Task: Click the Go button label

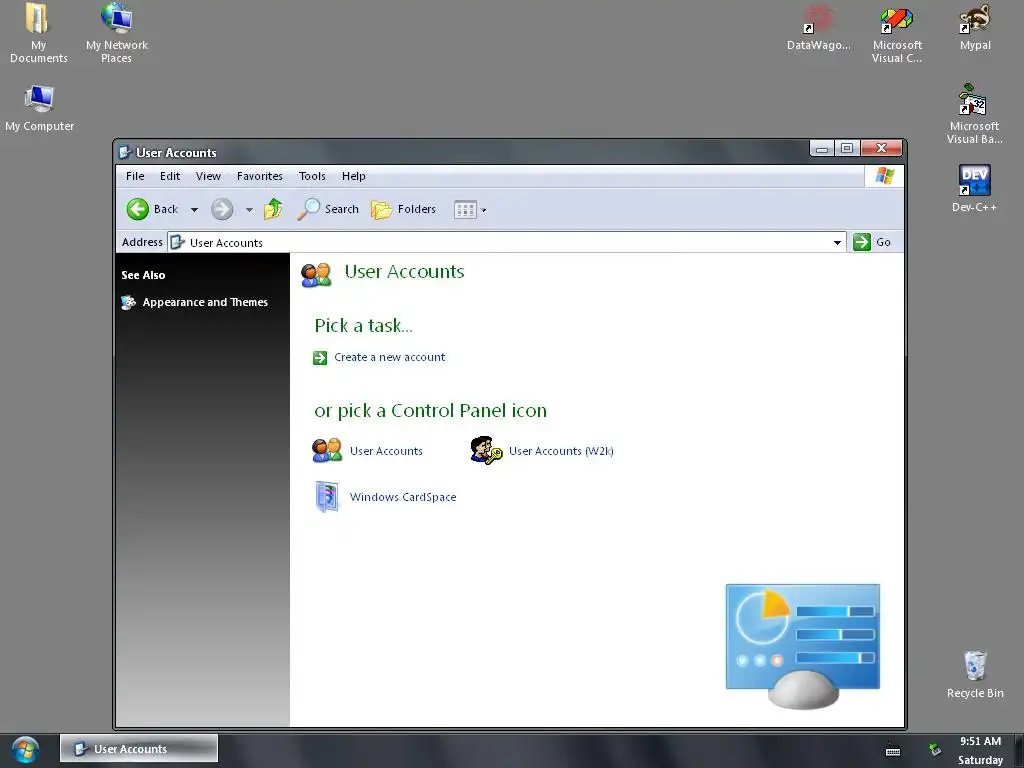Action: 883,242
